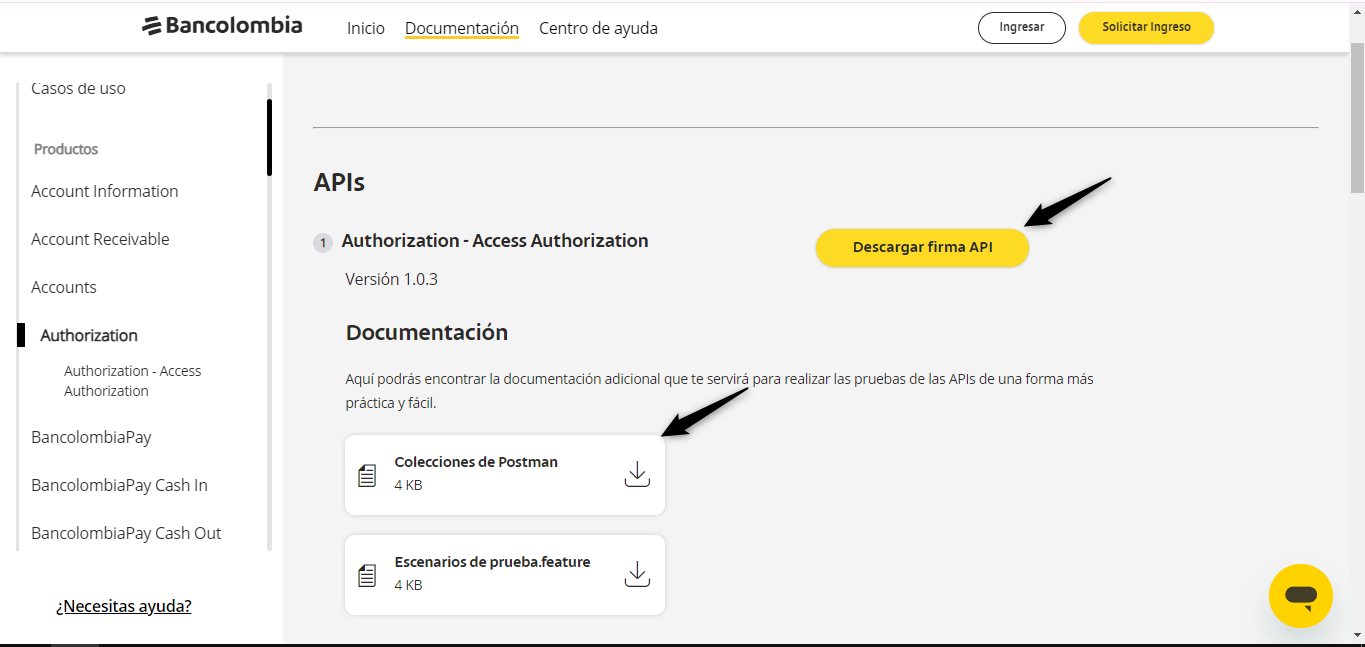This screenshot has width=1365, height=647.
Task: Click the Ingresar button
Action: pyautogui.click(x=1021, y=28)
